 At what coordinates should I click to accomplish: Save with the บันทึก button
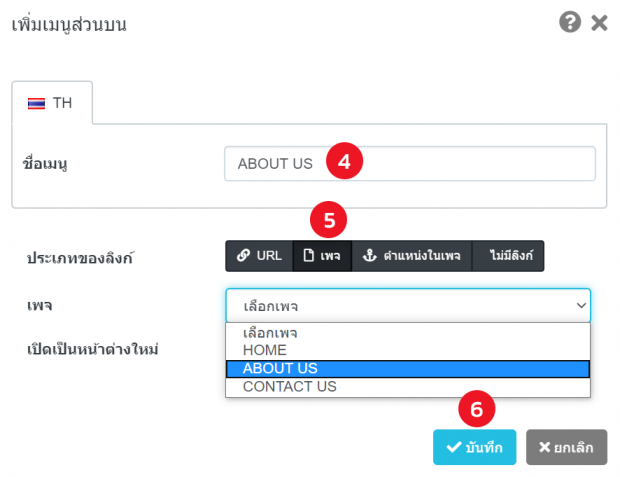[x=474, y=448]
